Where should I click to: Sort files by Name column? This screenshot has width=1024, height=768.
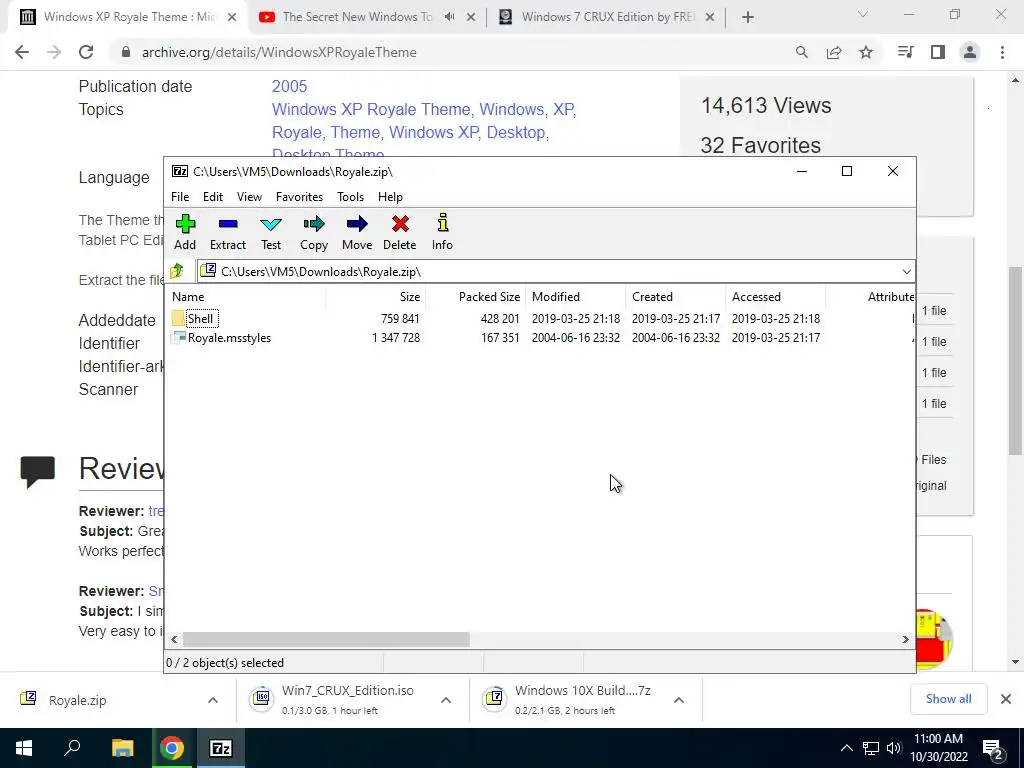coord(247,296)
